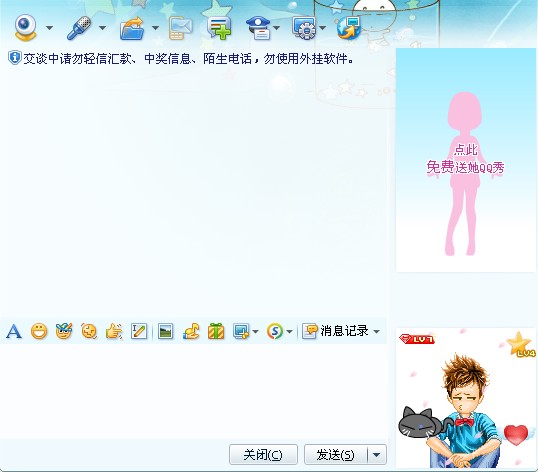Click the red LV7 diamond badge
Image resolution: width=538 pixels, height=472 pixels.
pos(417,339)
